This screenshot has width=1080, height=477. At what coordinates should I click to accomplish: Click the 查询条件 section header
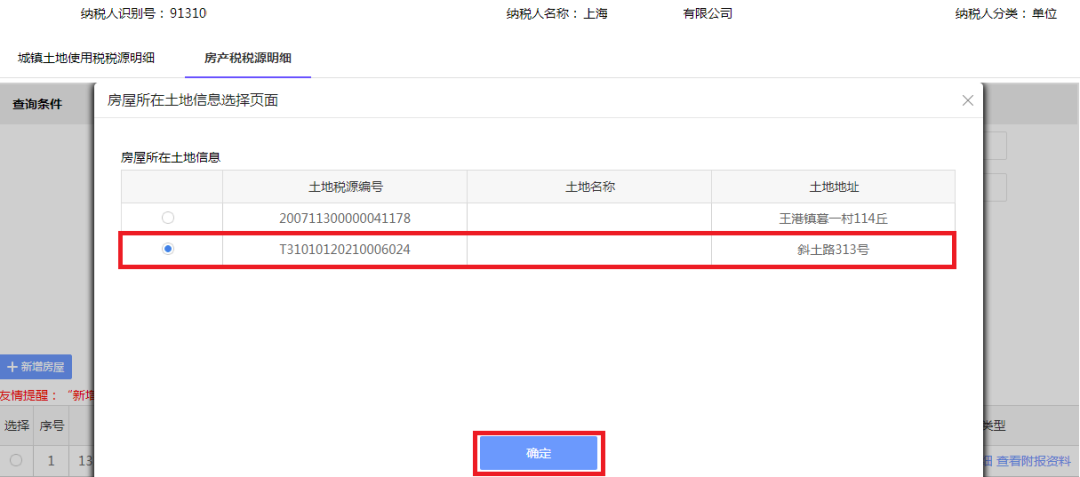[x=37, y=105]
